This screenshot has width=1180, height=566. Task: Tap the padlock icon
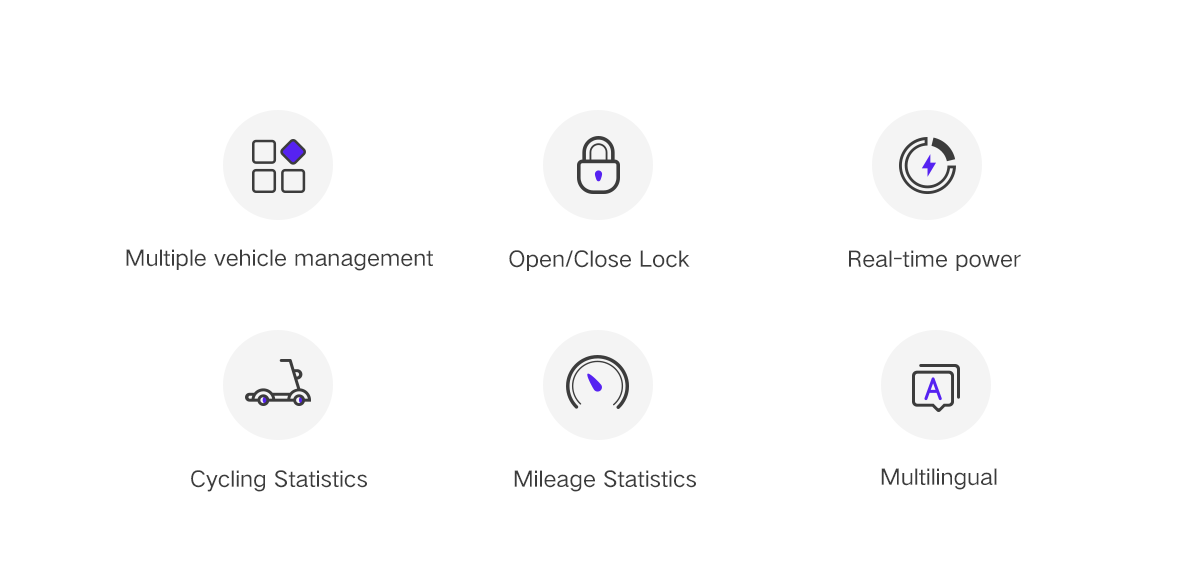click(x=598, y=165)
